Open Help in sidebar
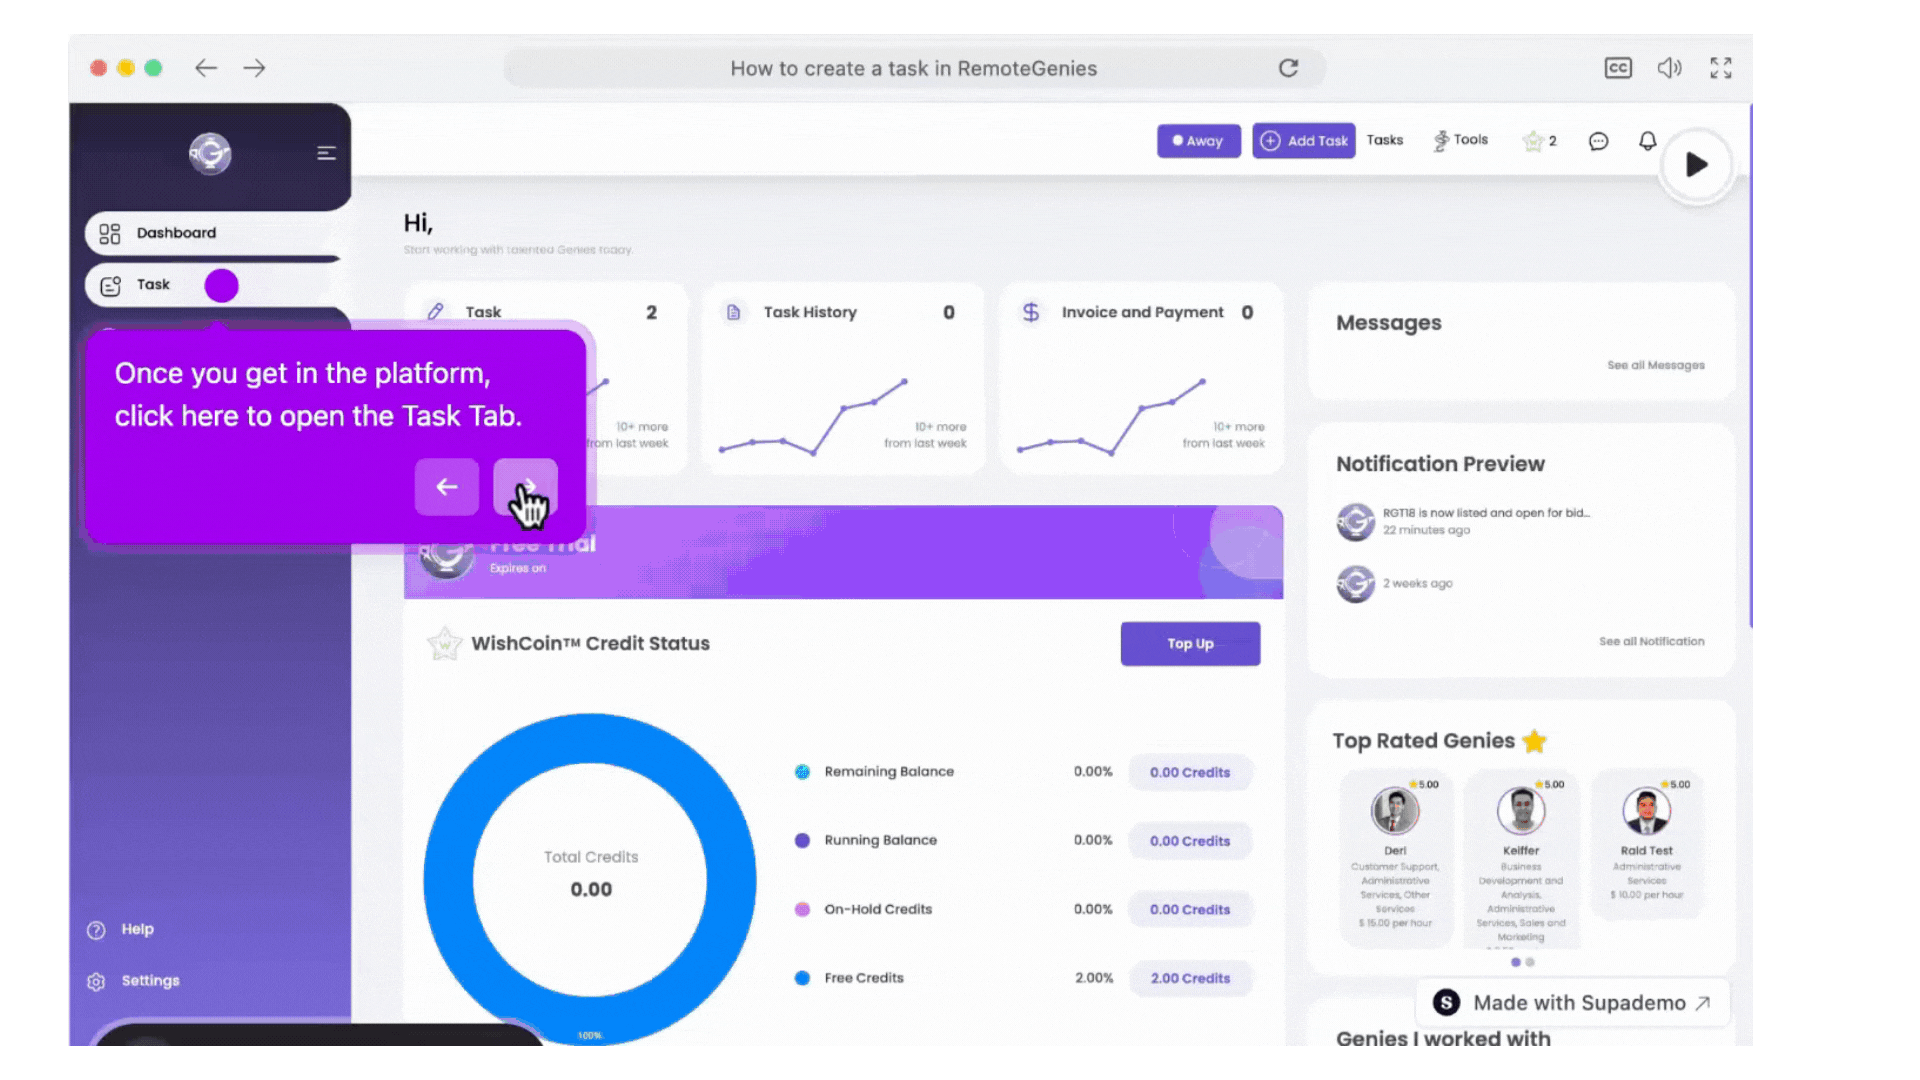This screenshot has width=1920, height=1080. tap(121, 929)
